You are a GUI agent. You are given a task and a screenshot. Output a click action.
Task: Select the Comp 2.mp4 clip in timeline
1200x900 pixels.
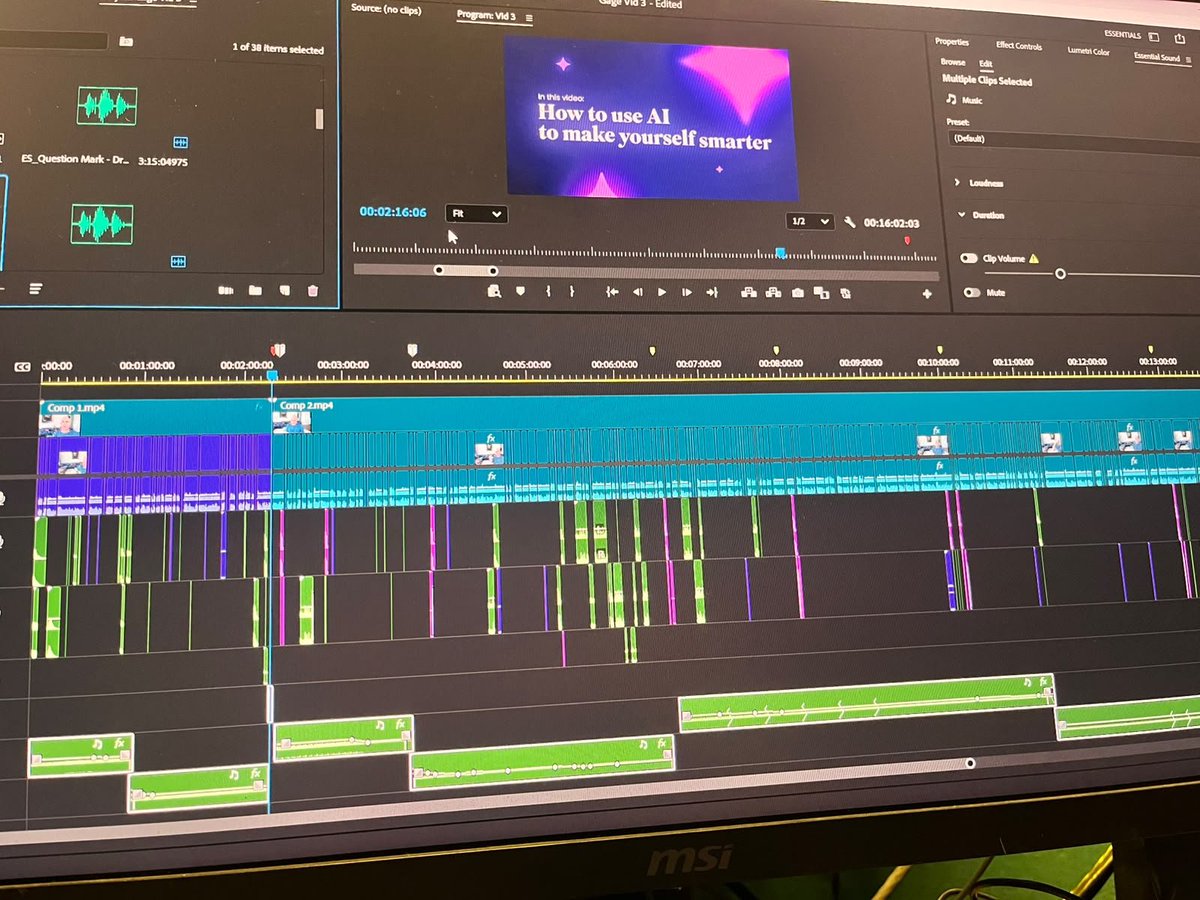pos(735,413)
